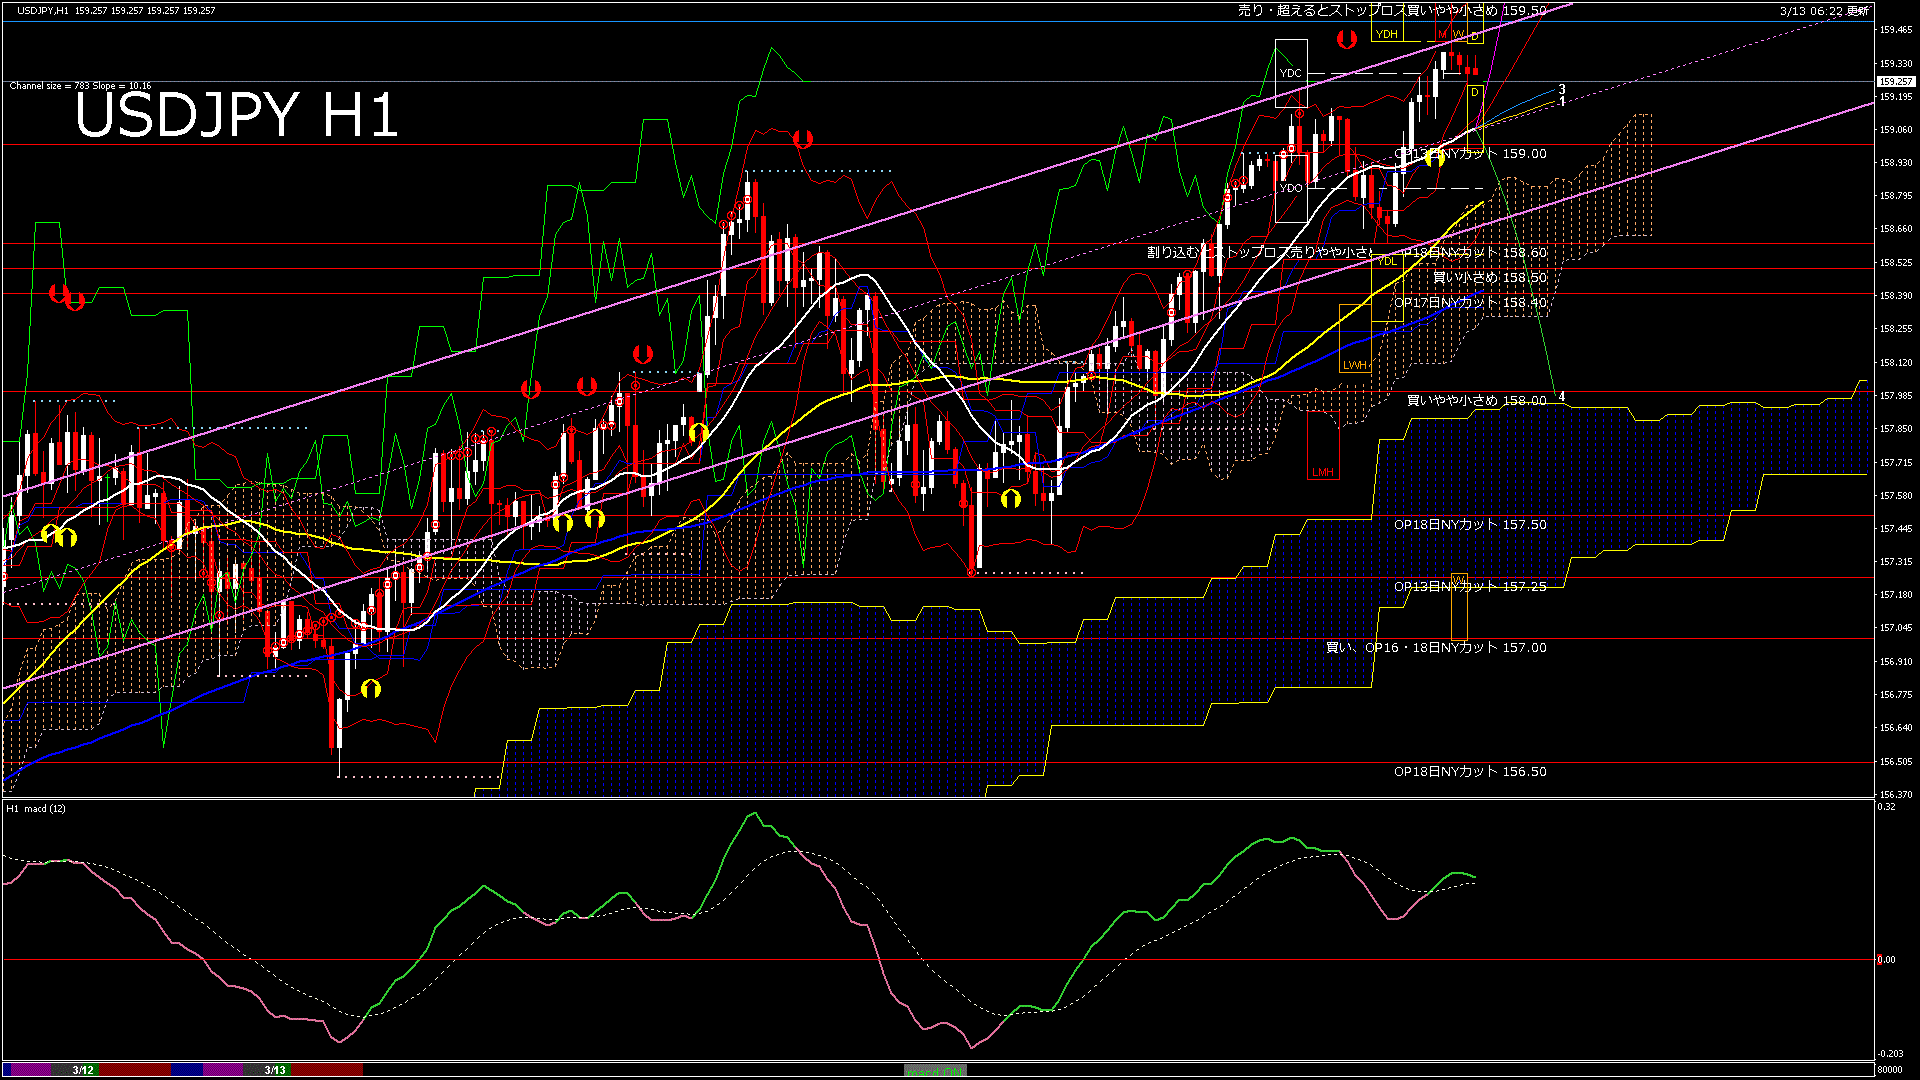Select the 3/12 date segment
Image resolution: width=1920 pixels, height=1080 pixels.
pyautogui.click(x=83, y=1070)
